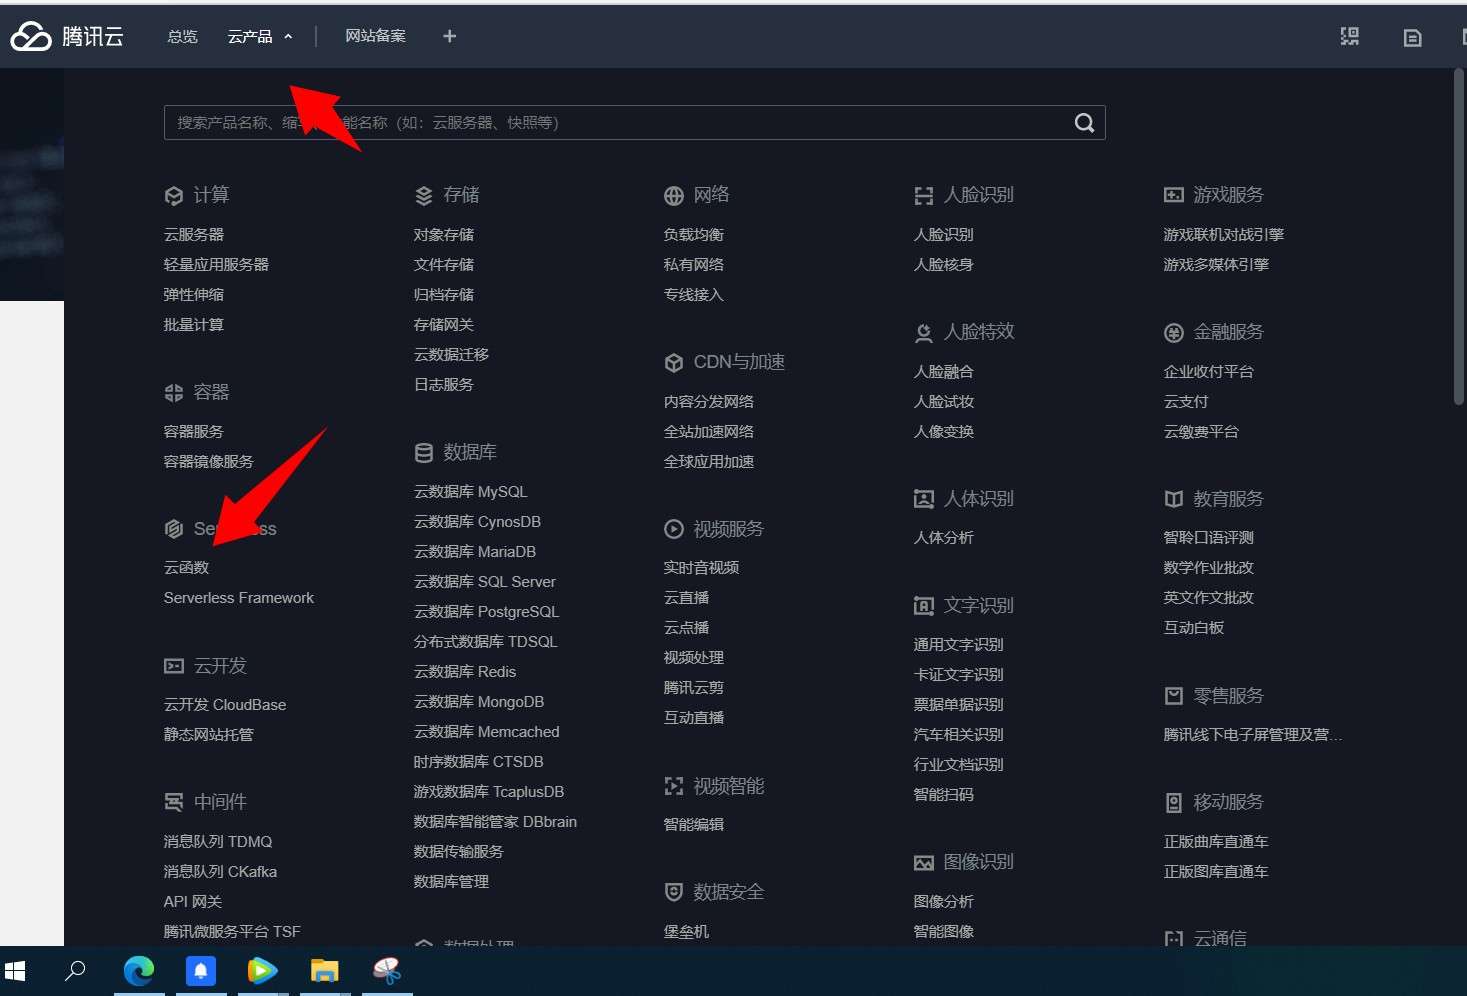This screenshot has height=996, width=1467.
Task: Click the CDN与加速 cube icon
Action: click(x=674, y=363)
